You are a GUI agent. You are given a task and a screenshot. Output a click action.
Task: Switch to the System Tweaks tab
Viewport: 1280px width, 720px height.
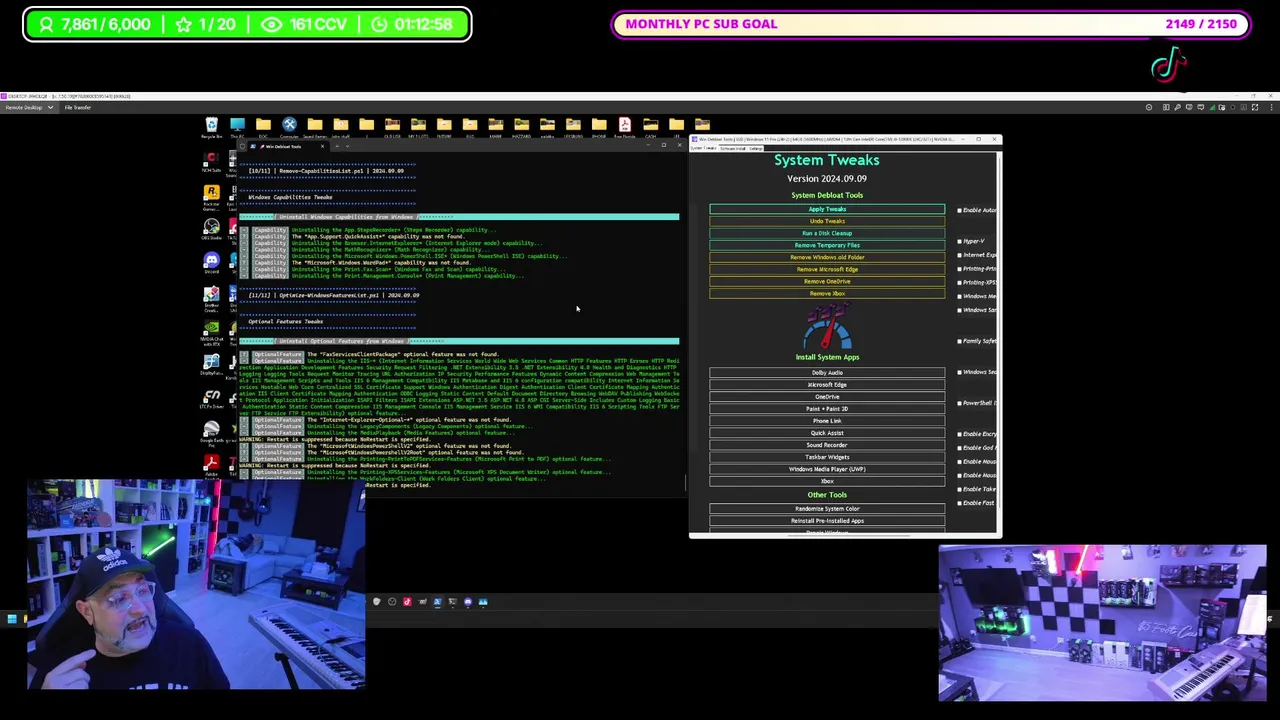click(x=703, y=148)
